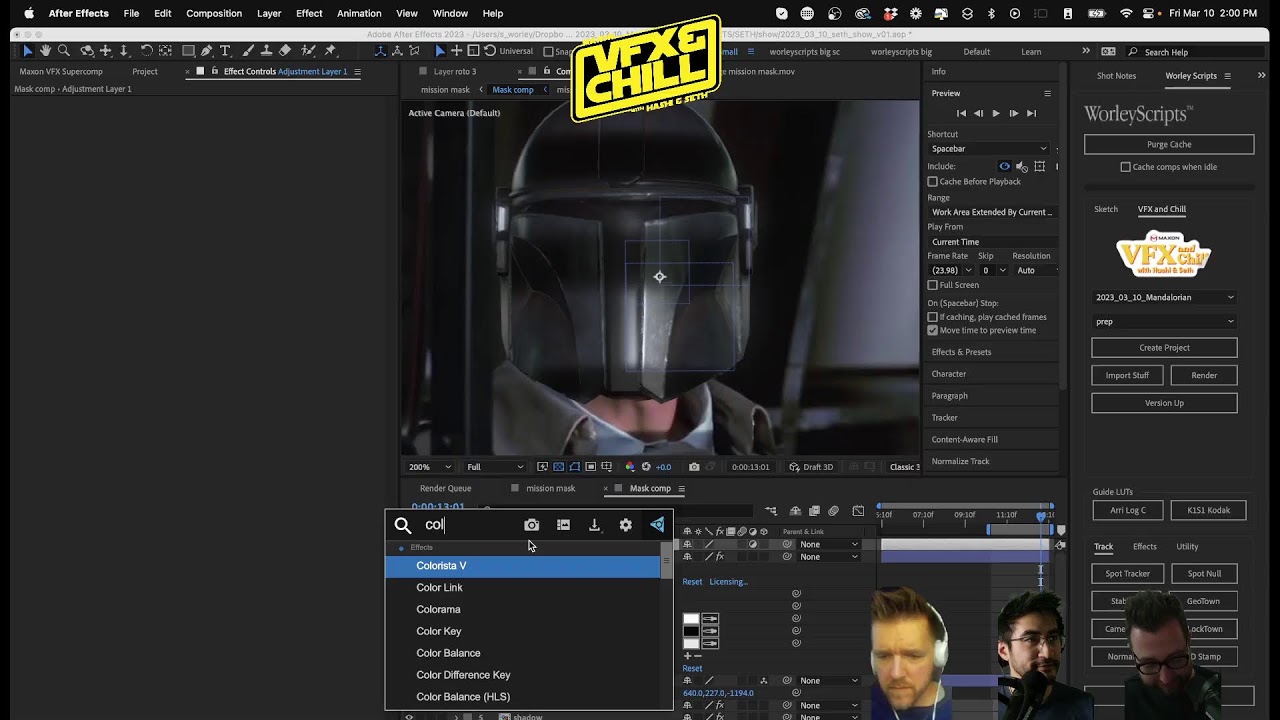Click the Import Stuff button

(1127, 375)
